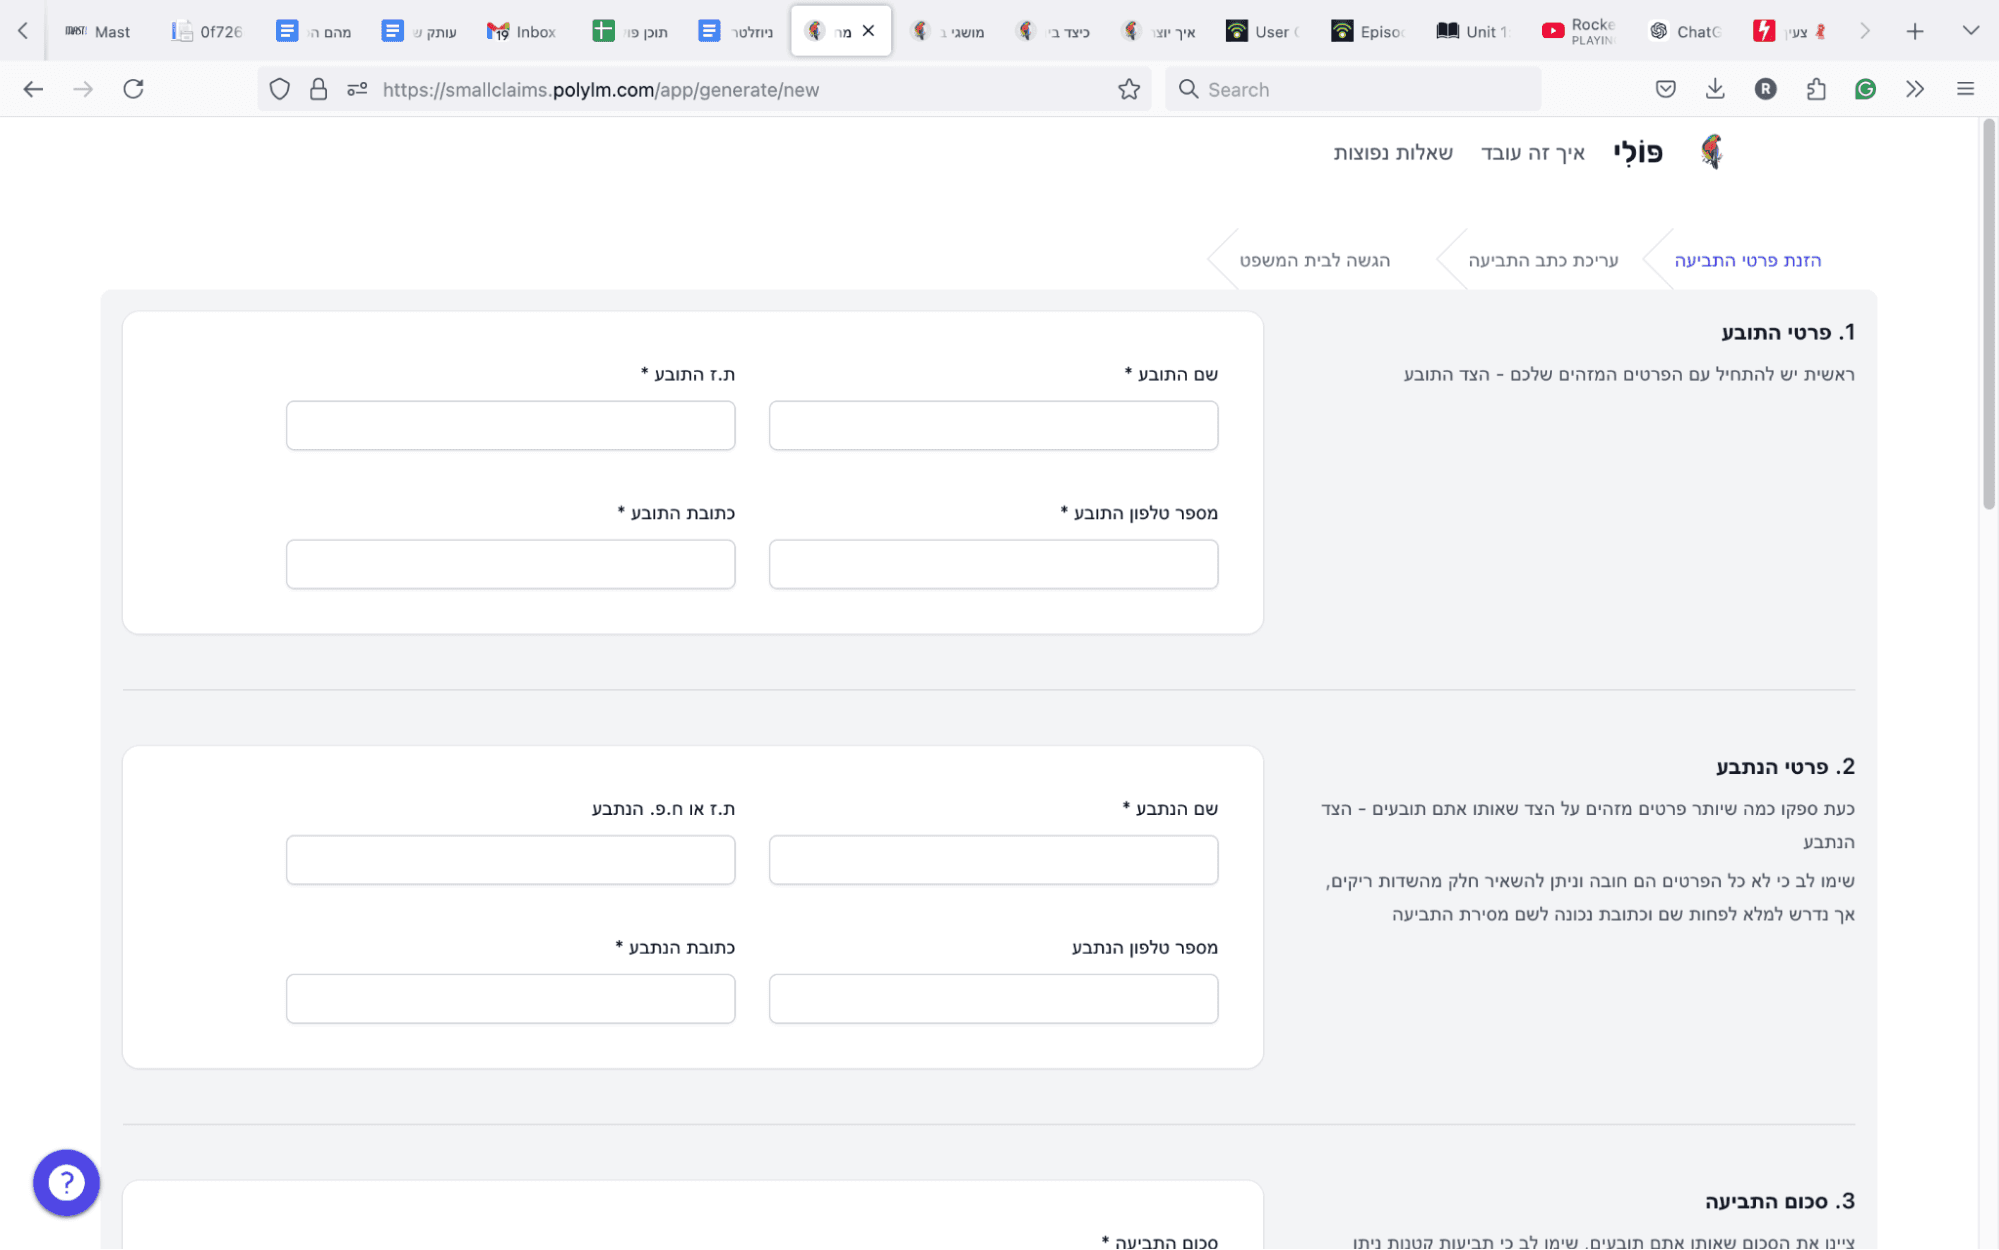
Task: Focus the כתובת הנתבע input field
Action: coord(510,998)
